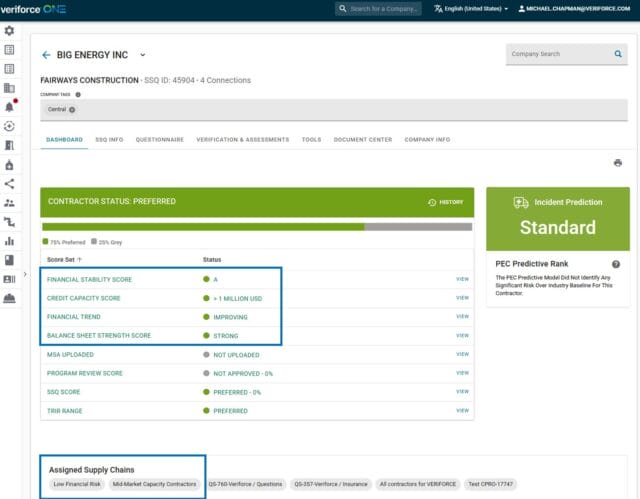The width and height of the screenshot is (640, 499).
Task: Open the Company Info tab
Action: pyautogui.click(x=427, y=140)
